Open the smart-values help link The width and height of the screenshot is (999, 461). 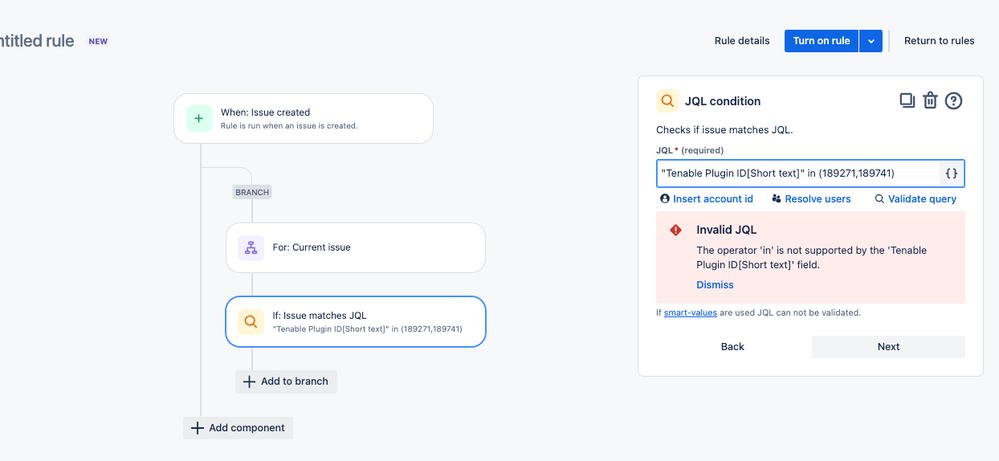(x=692, y=313)
